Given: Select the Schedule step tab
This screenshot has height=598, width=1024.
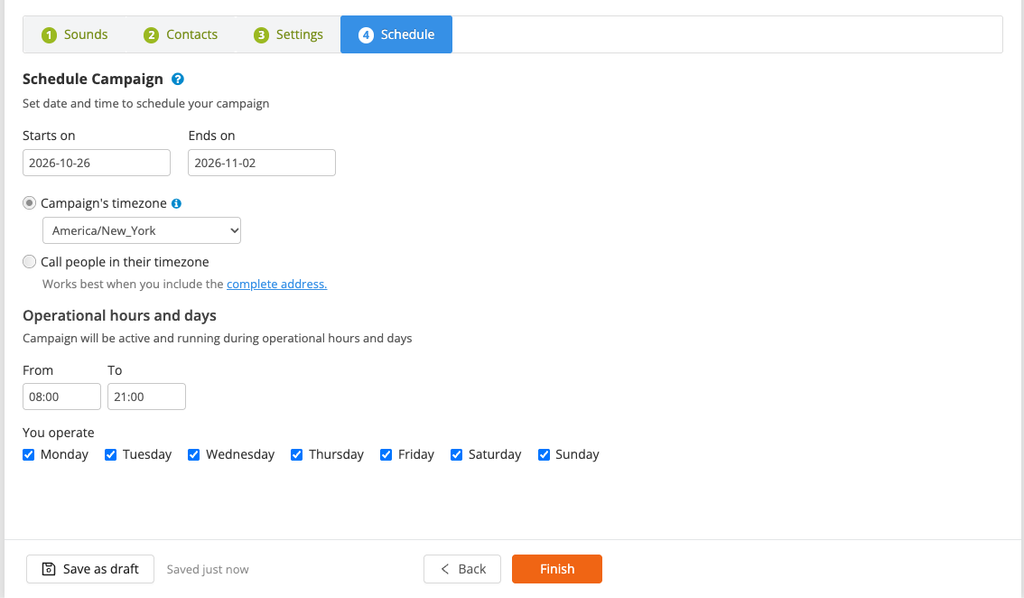Looking at the screenshot, I should click(396, 35).
